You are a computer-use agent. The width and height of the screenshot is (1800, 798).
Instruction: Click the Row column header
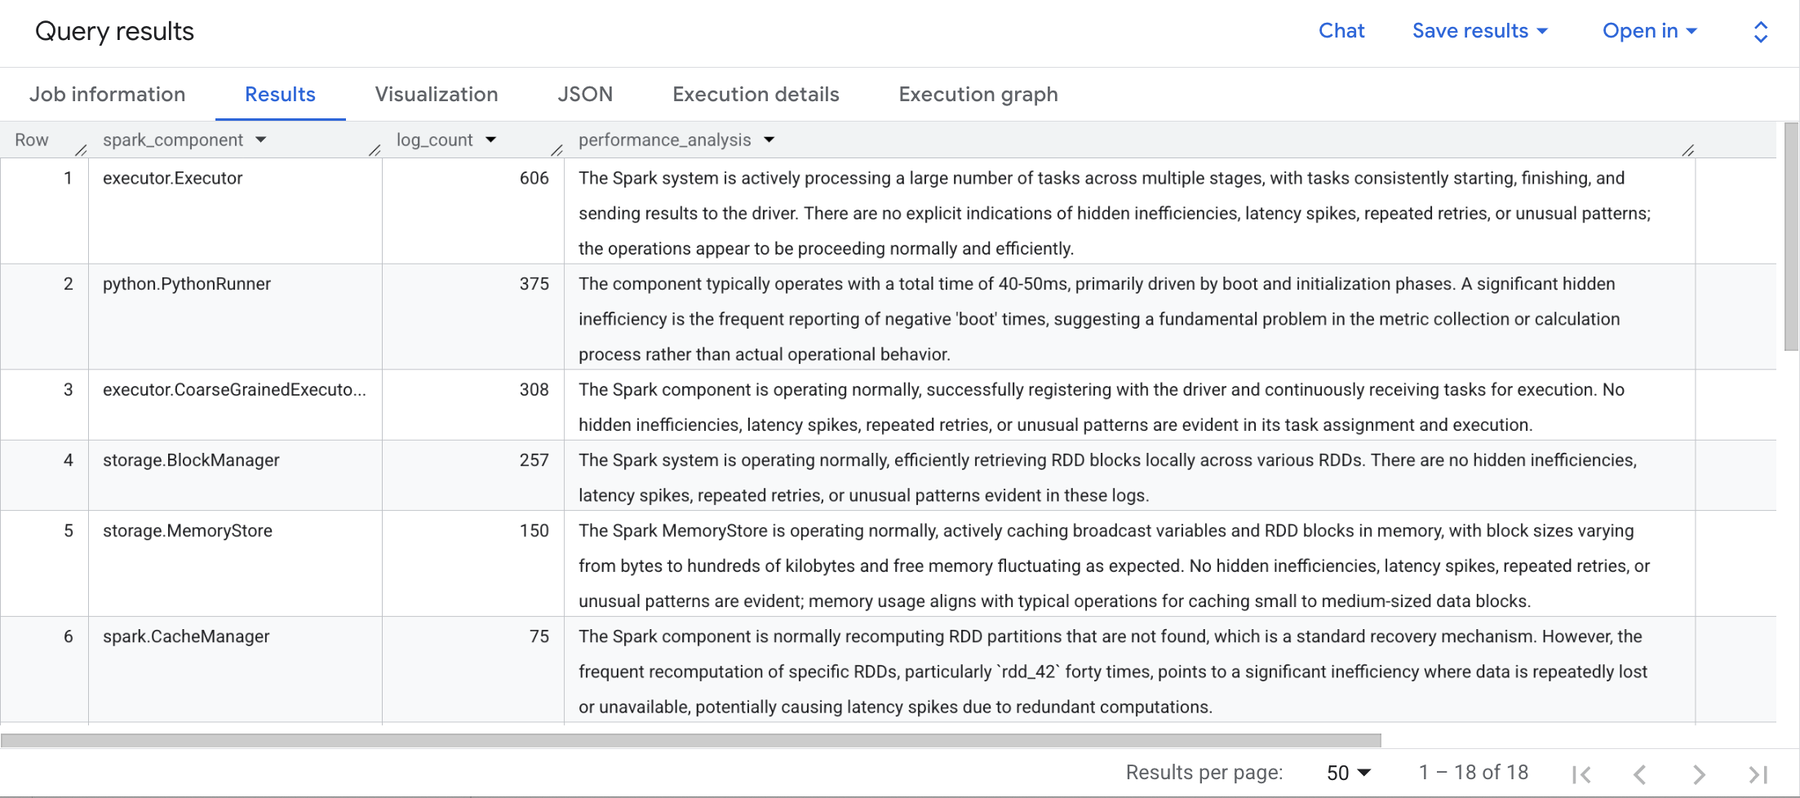point(32,140)
